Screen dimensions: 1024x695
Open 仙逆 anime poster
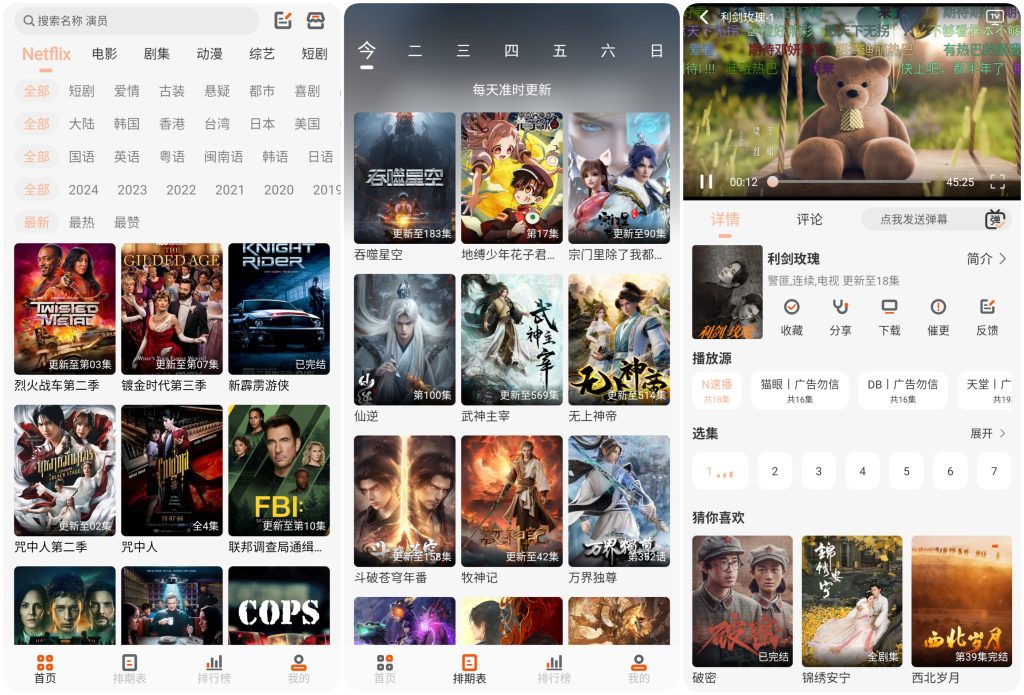coord(404,340)
